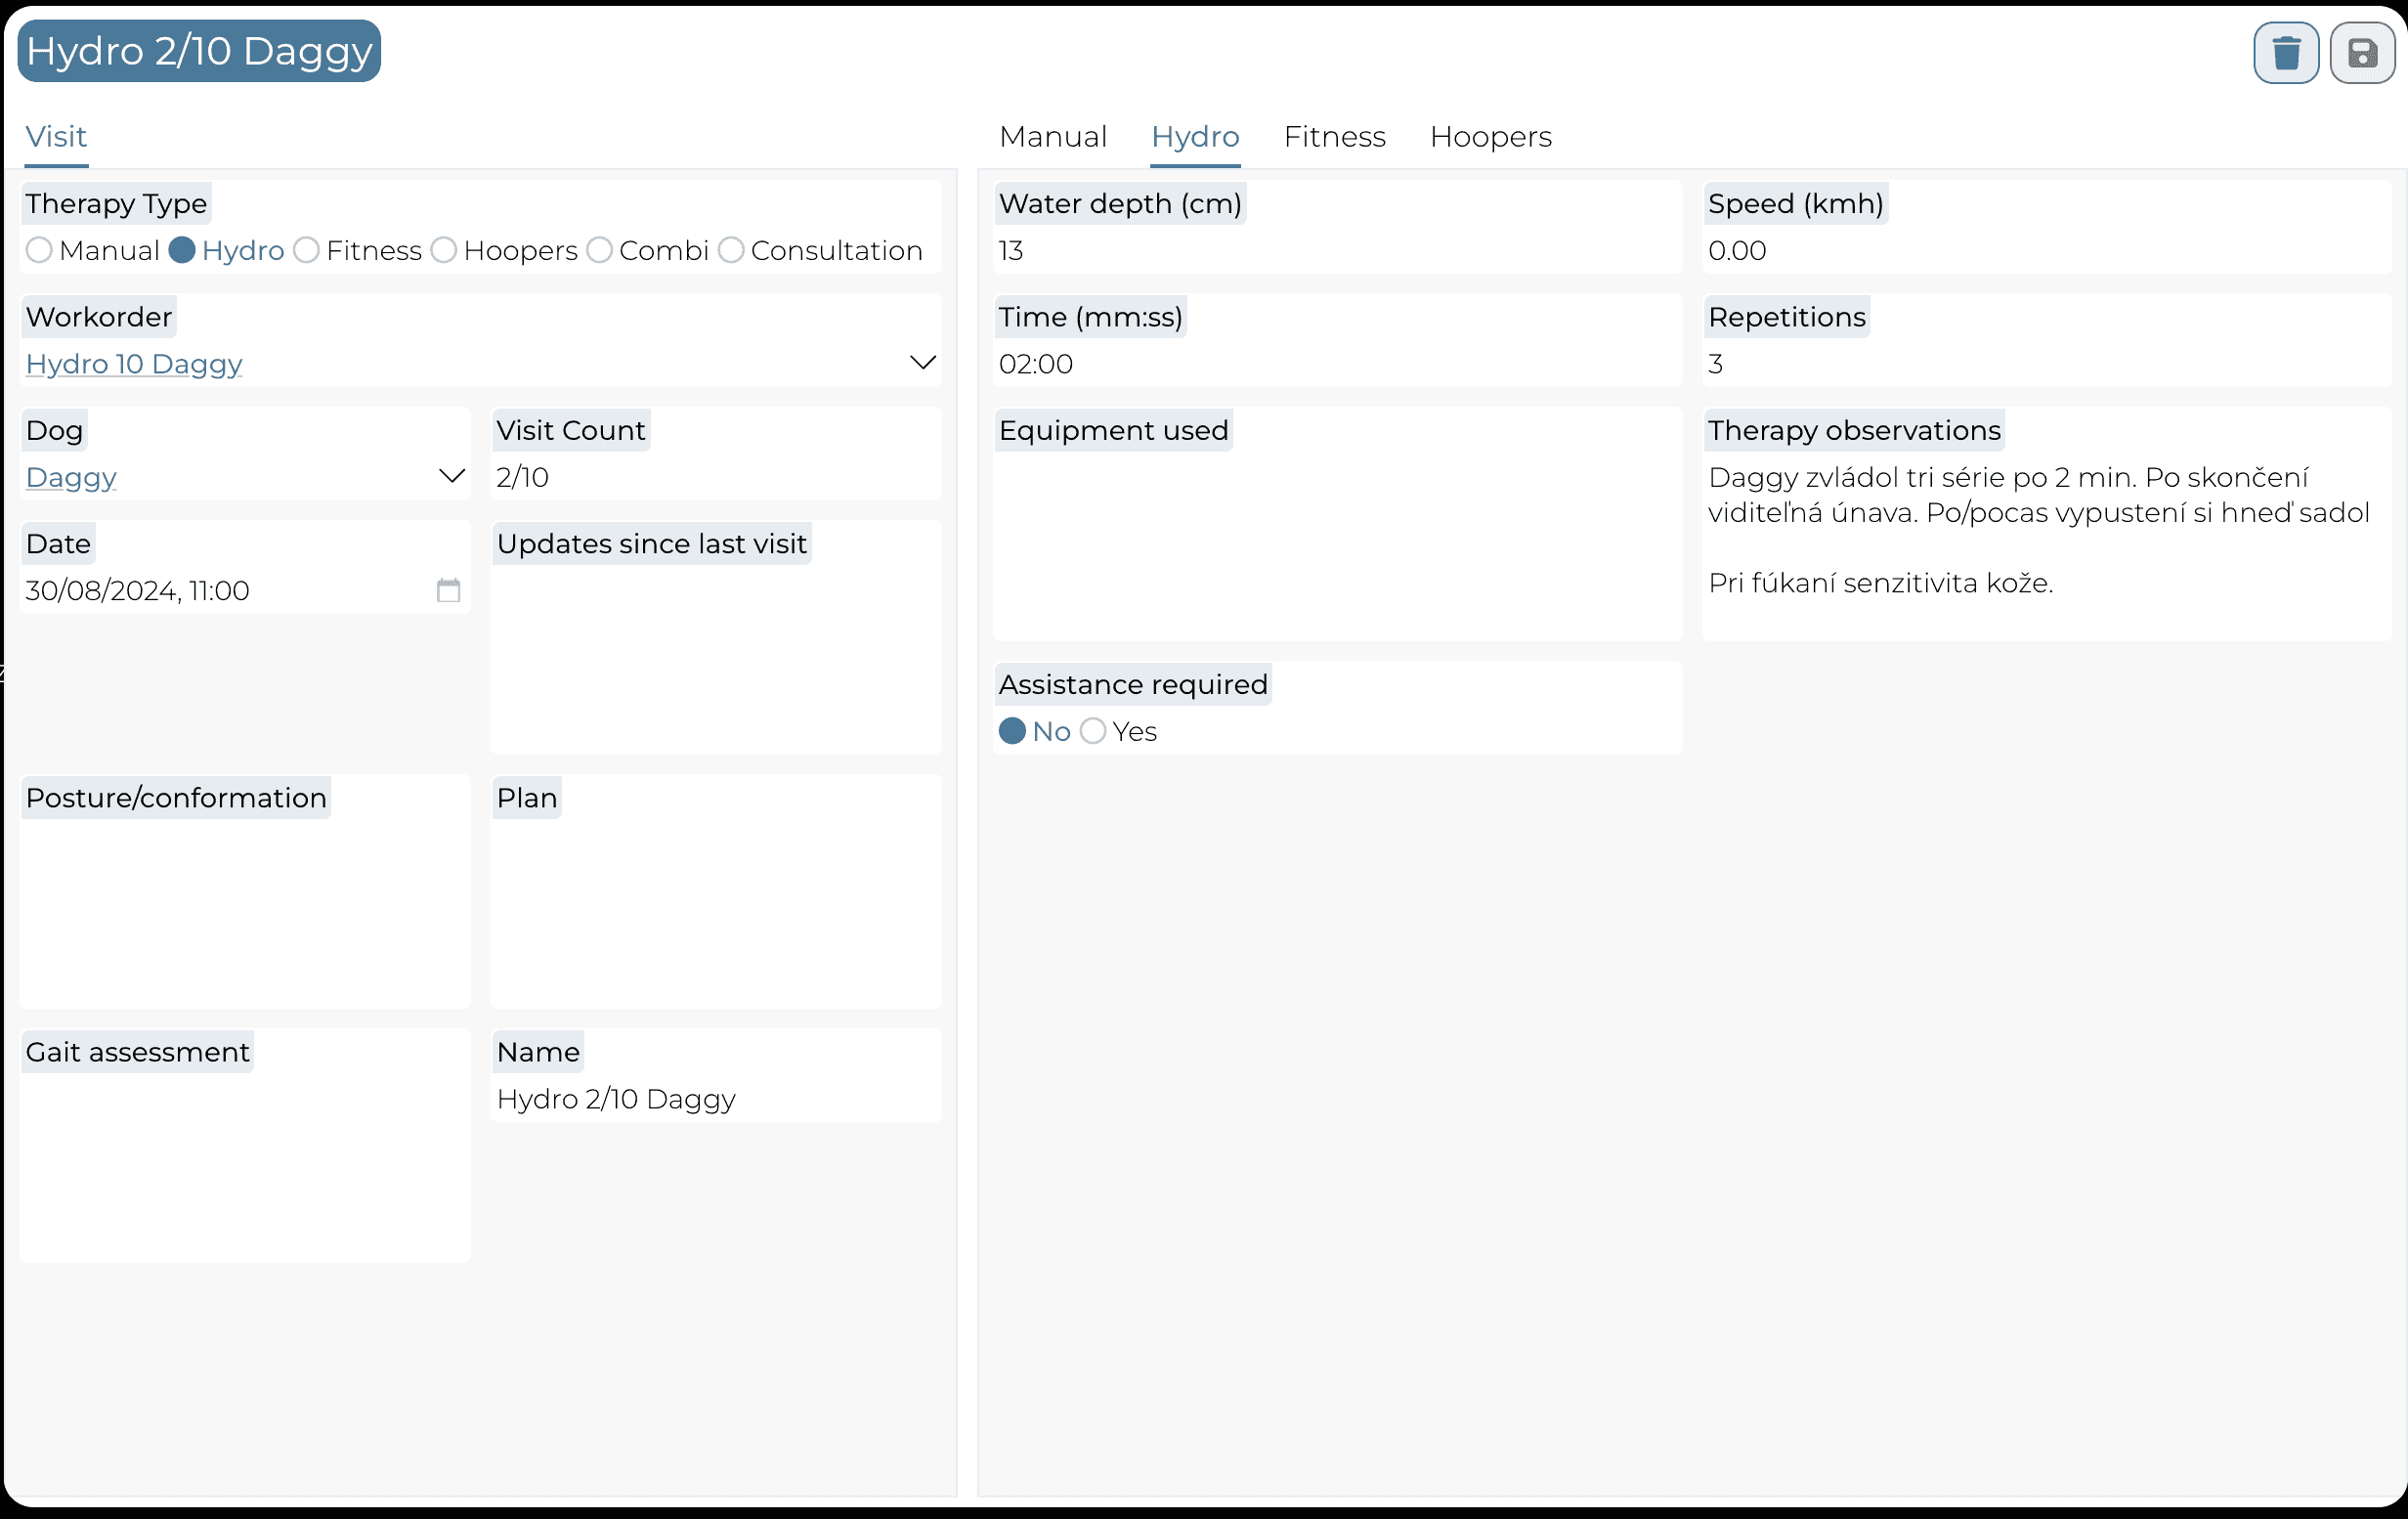The width and height of the screenshot is (2408, 1519).
Task: Click the Date value 30/08/2024, 11:00
Action: click(x=137, y=591)
